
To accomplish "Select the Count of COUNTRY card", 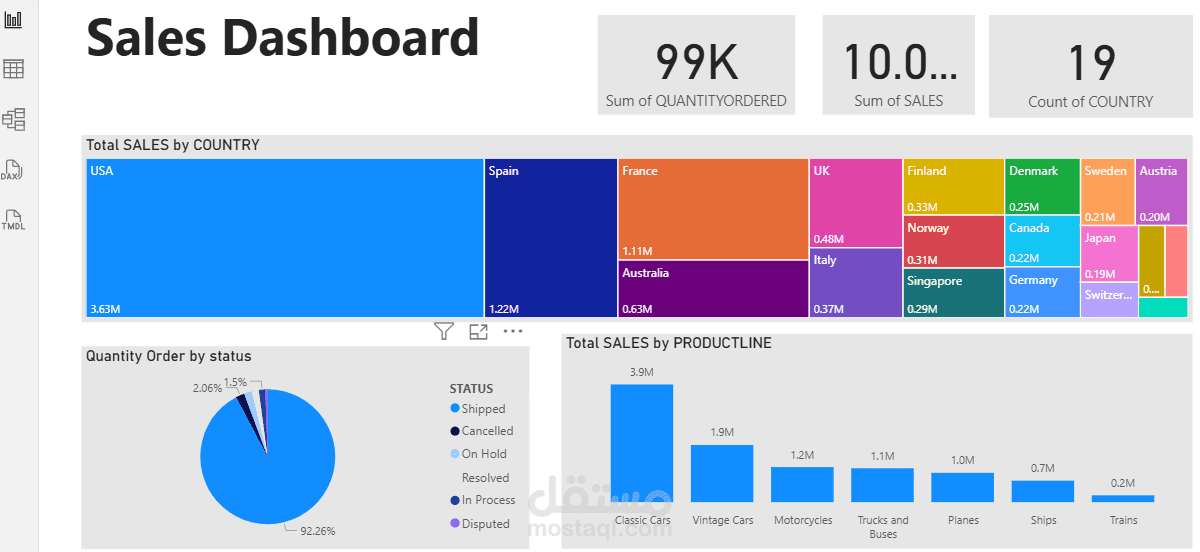I will [1090, 65].
